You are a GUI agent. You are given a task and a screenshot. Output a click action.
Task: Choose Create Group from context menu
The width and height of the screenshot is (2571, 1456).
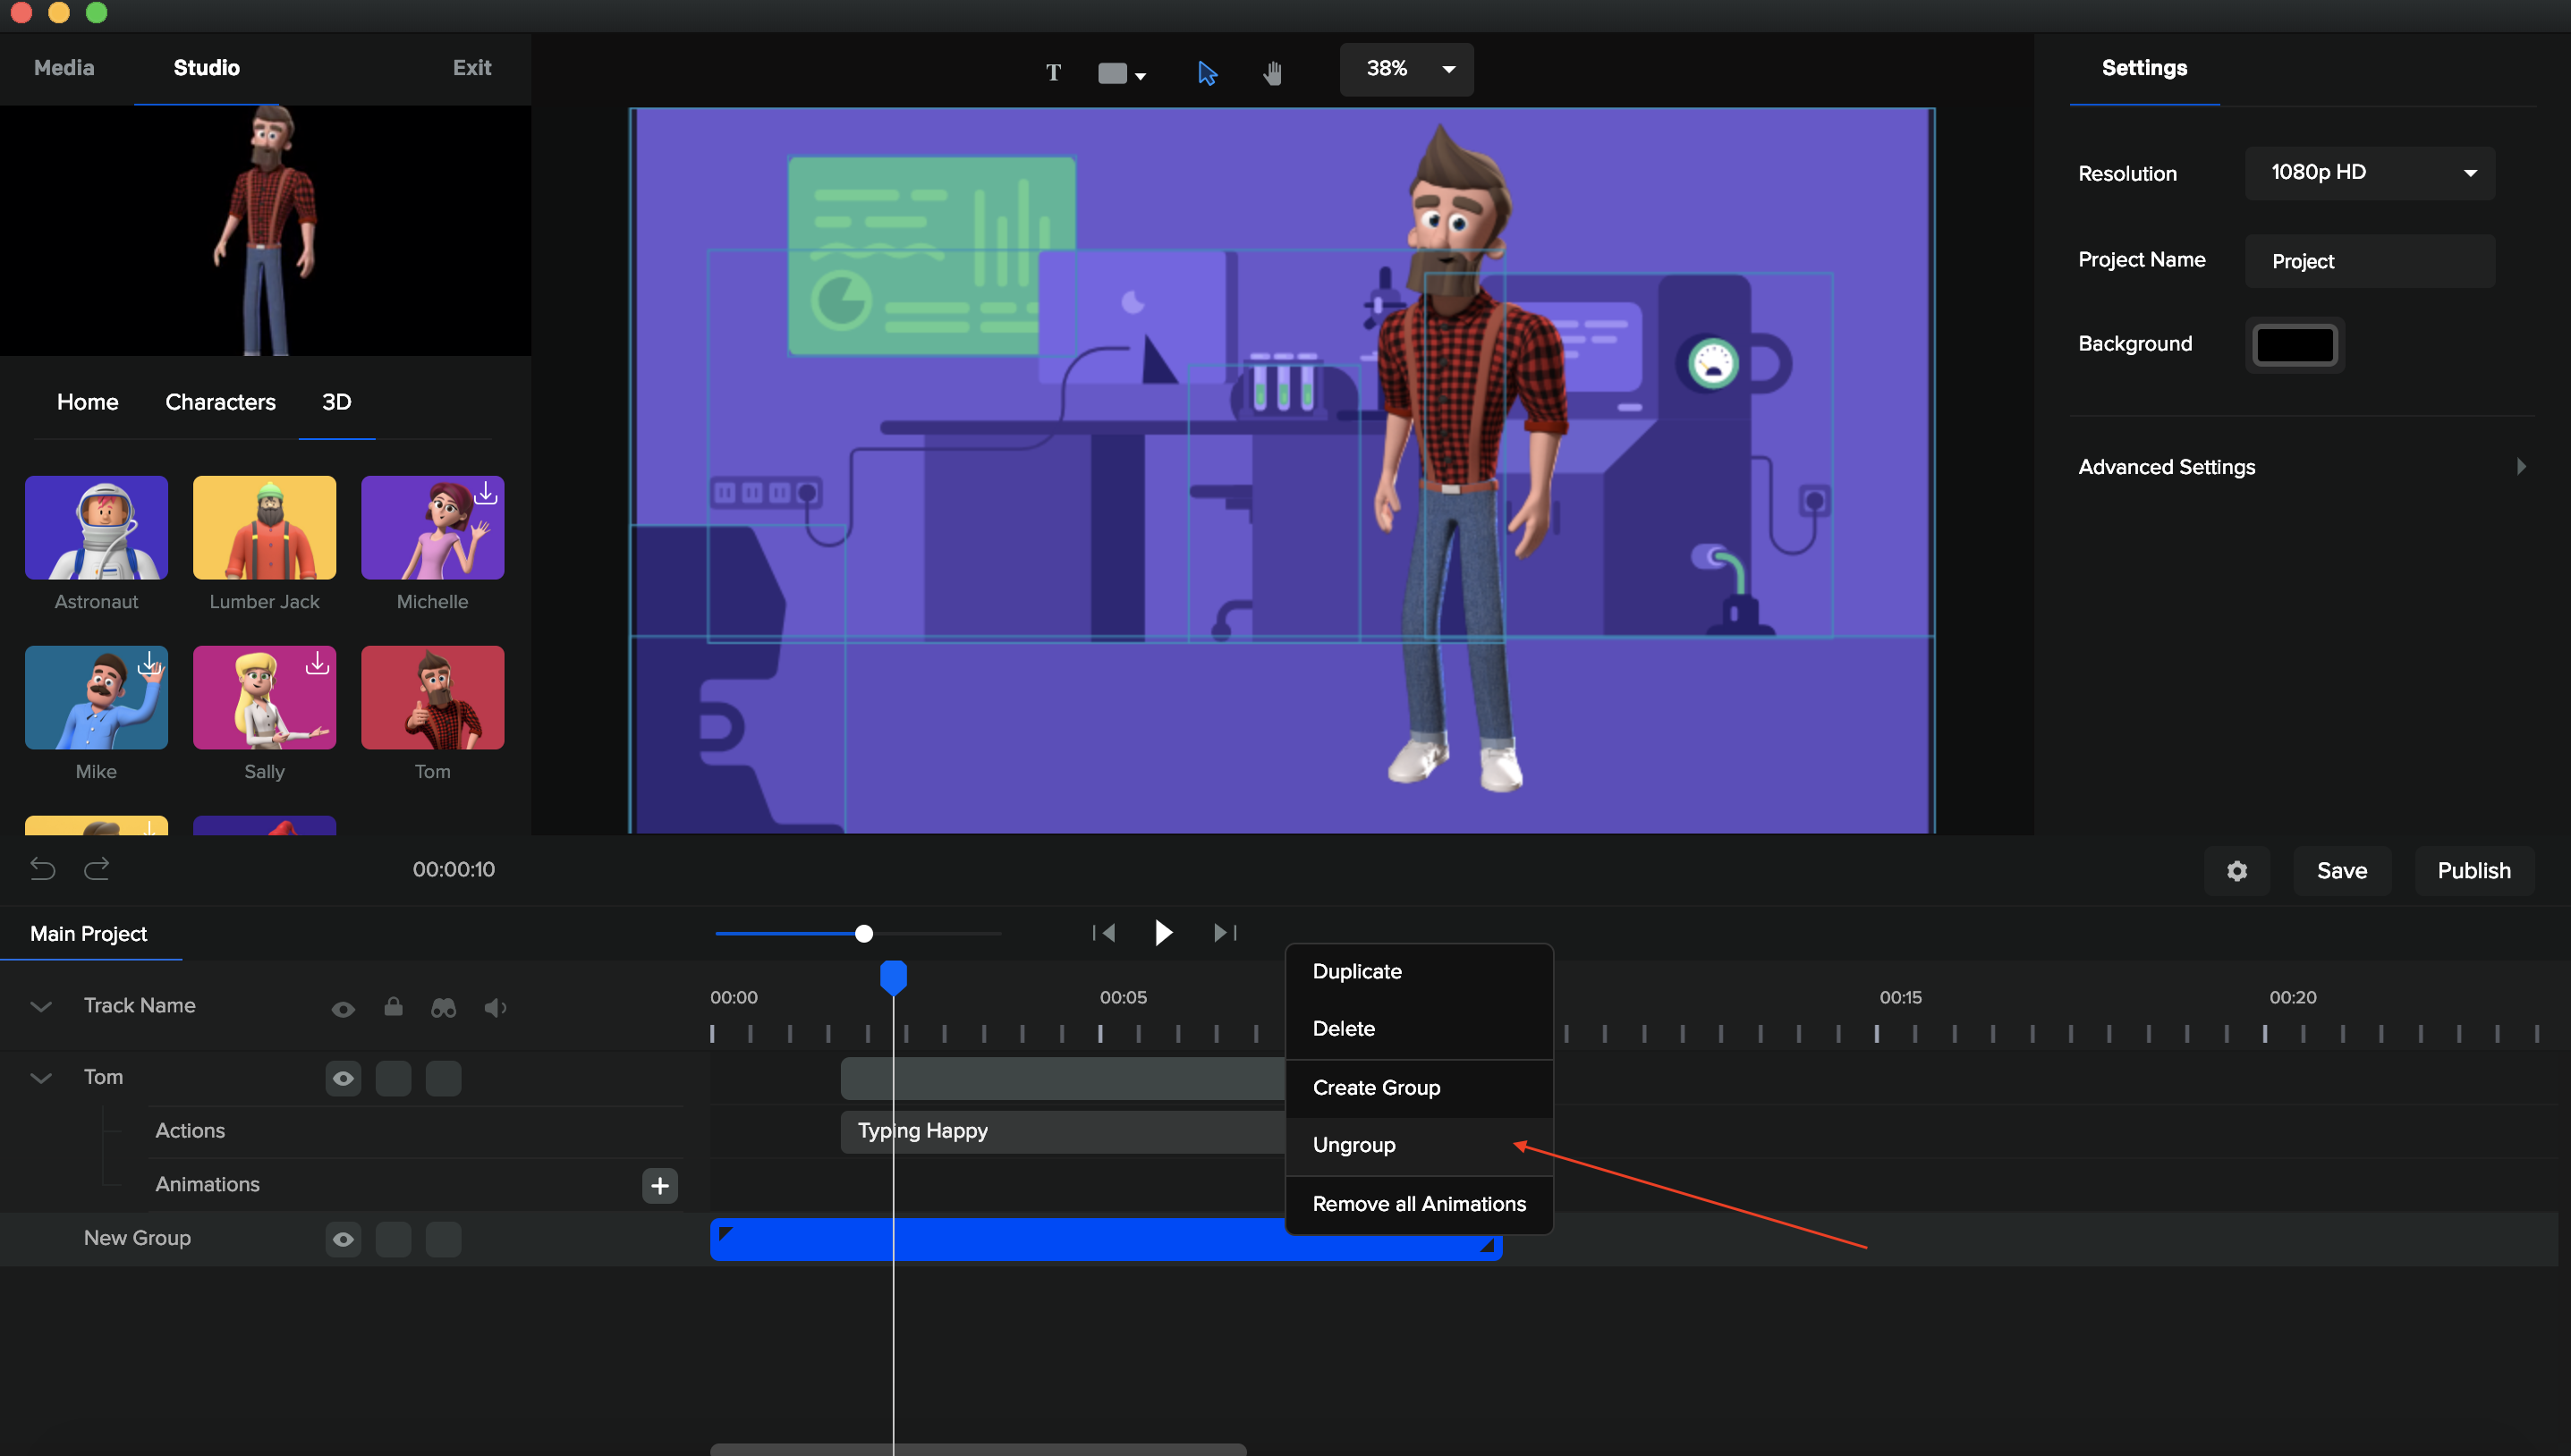1418,1088
